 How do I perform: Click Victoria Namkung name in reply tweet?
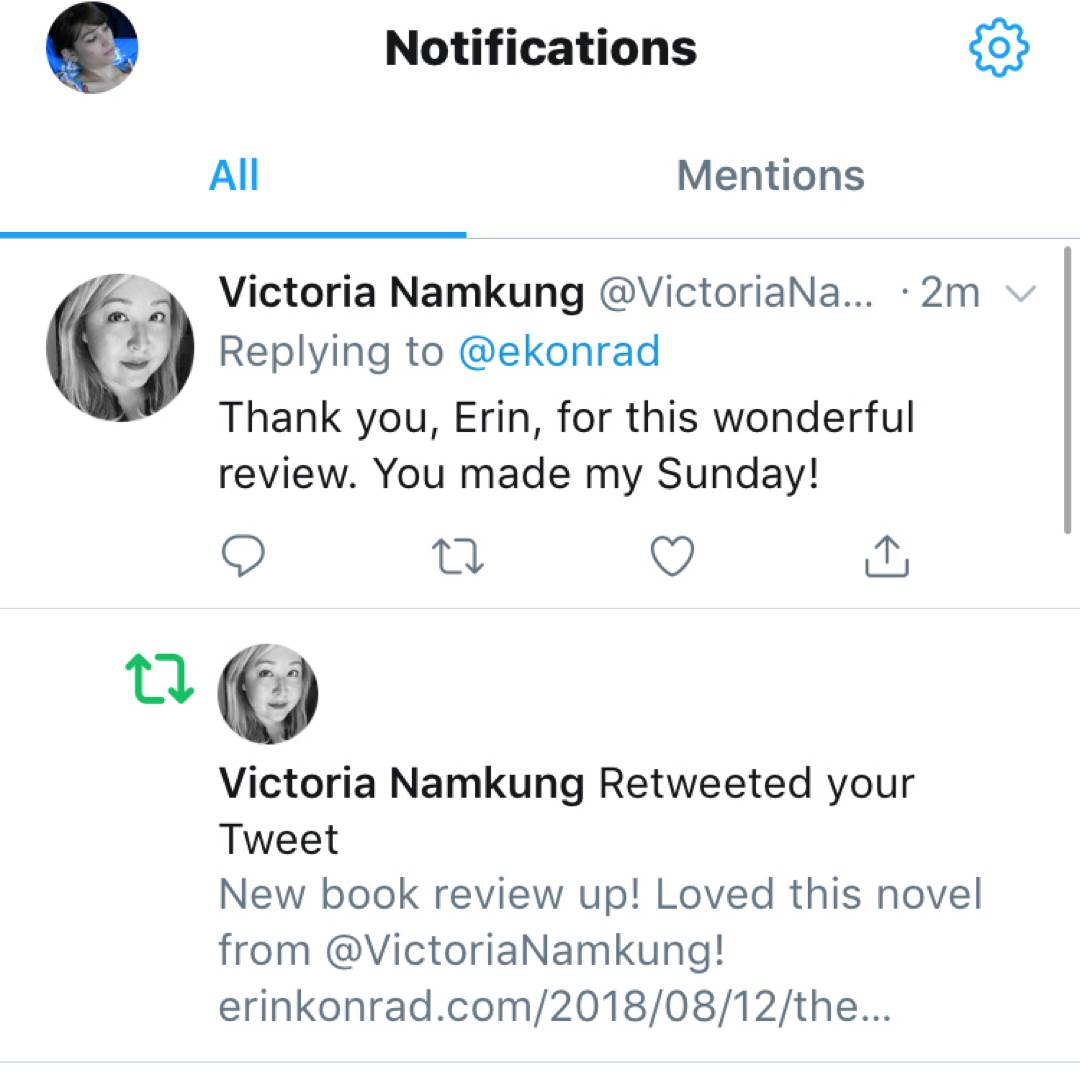pyautogui.click(x=401, y=293)
